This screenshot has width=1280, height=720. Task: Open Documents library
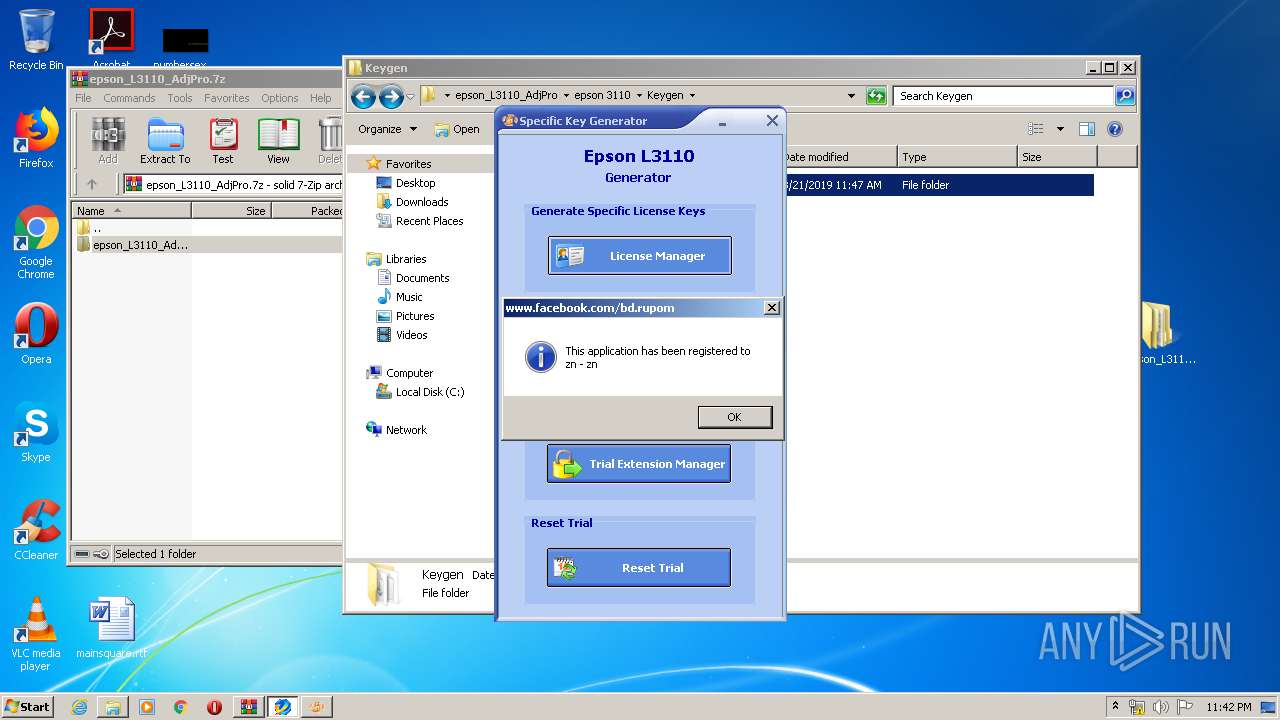pyautogui.click(x=422, y=278)
